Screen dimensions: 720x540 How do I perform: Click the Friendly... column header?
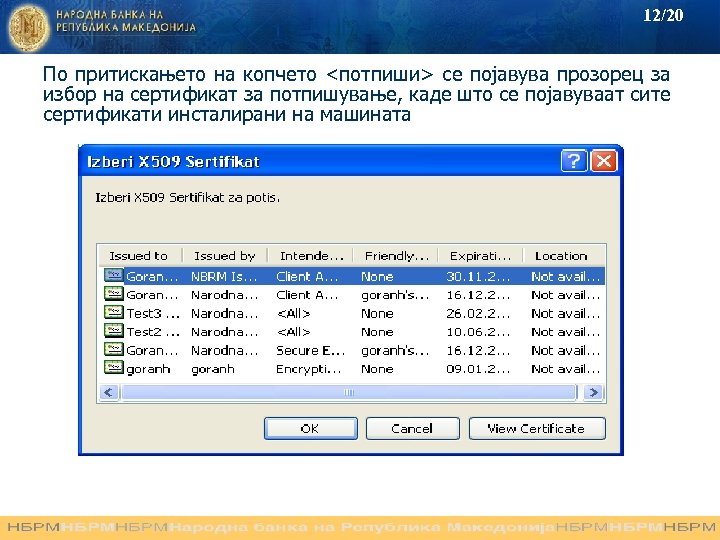pyautogui.click(x=395, y=256)
